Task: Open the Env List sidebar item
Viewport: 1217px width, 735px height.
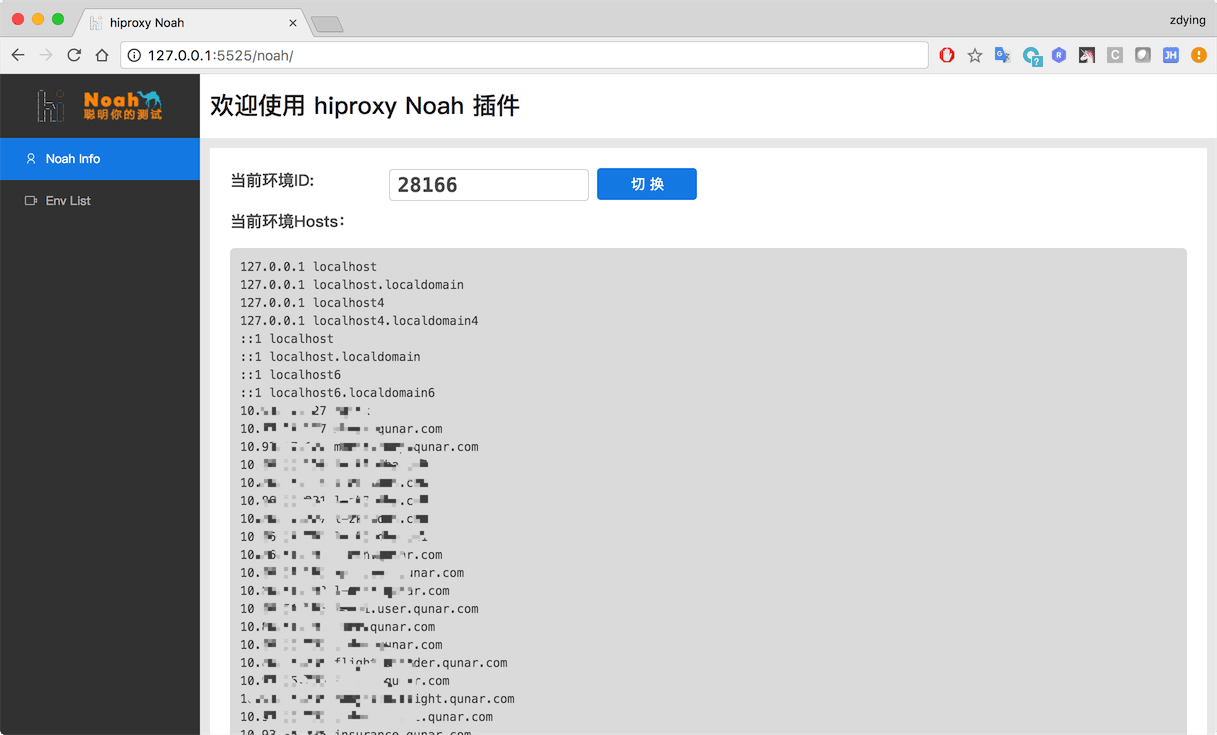Action: tap(100, 201)
